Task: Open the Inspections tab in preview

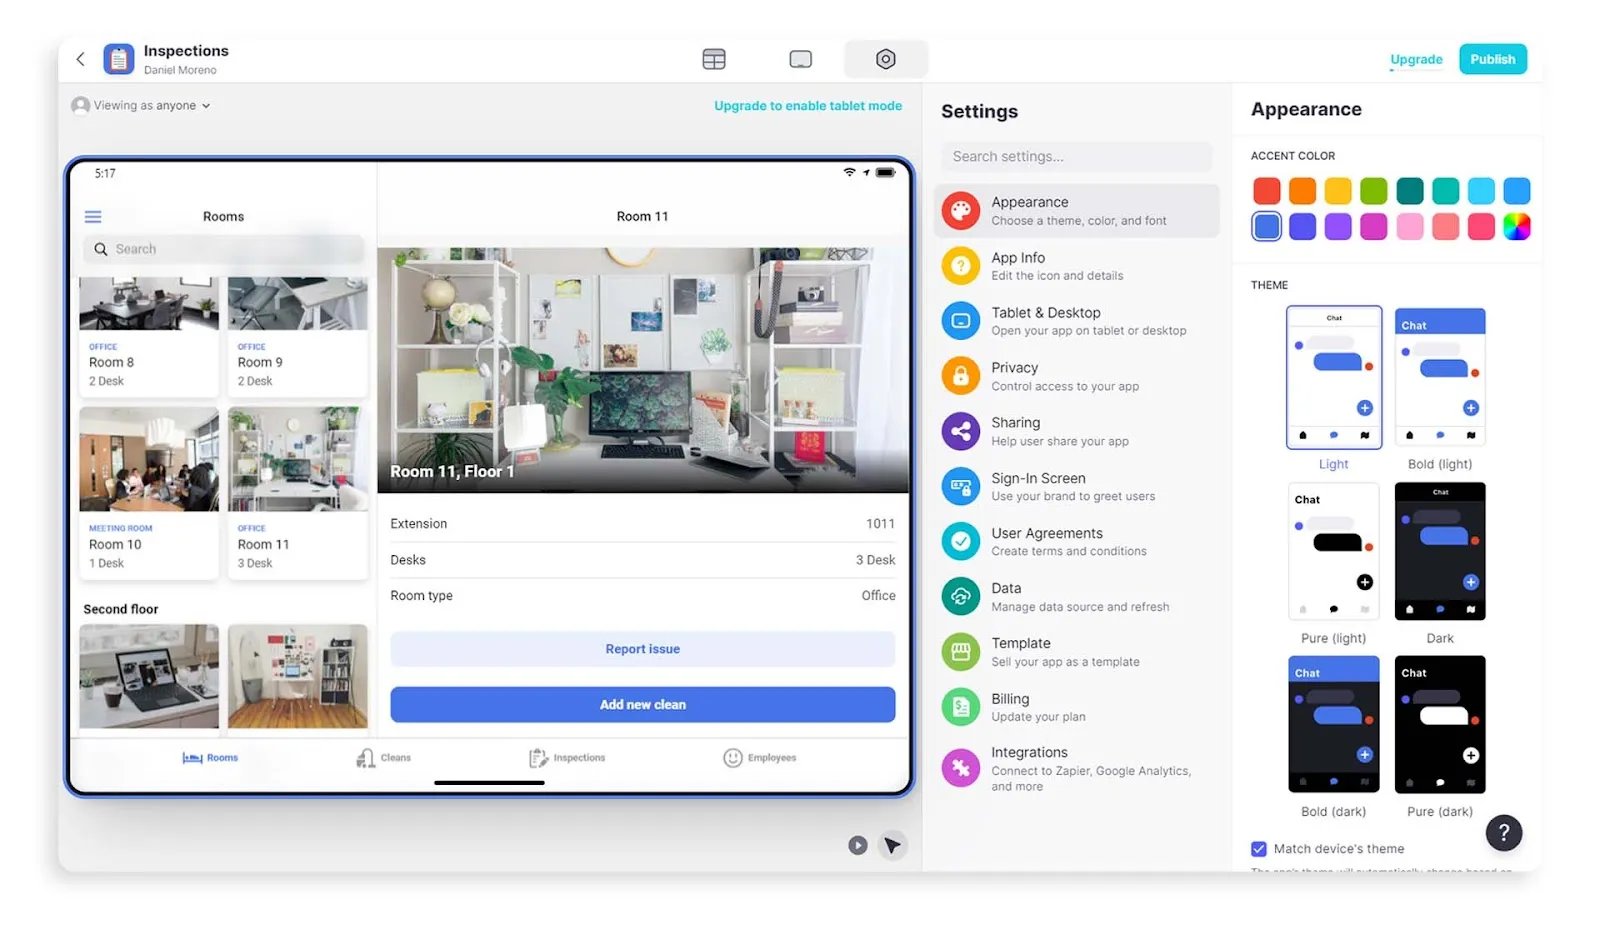Action: (x=567, y=758)
